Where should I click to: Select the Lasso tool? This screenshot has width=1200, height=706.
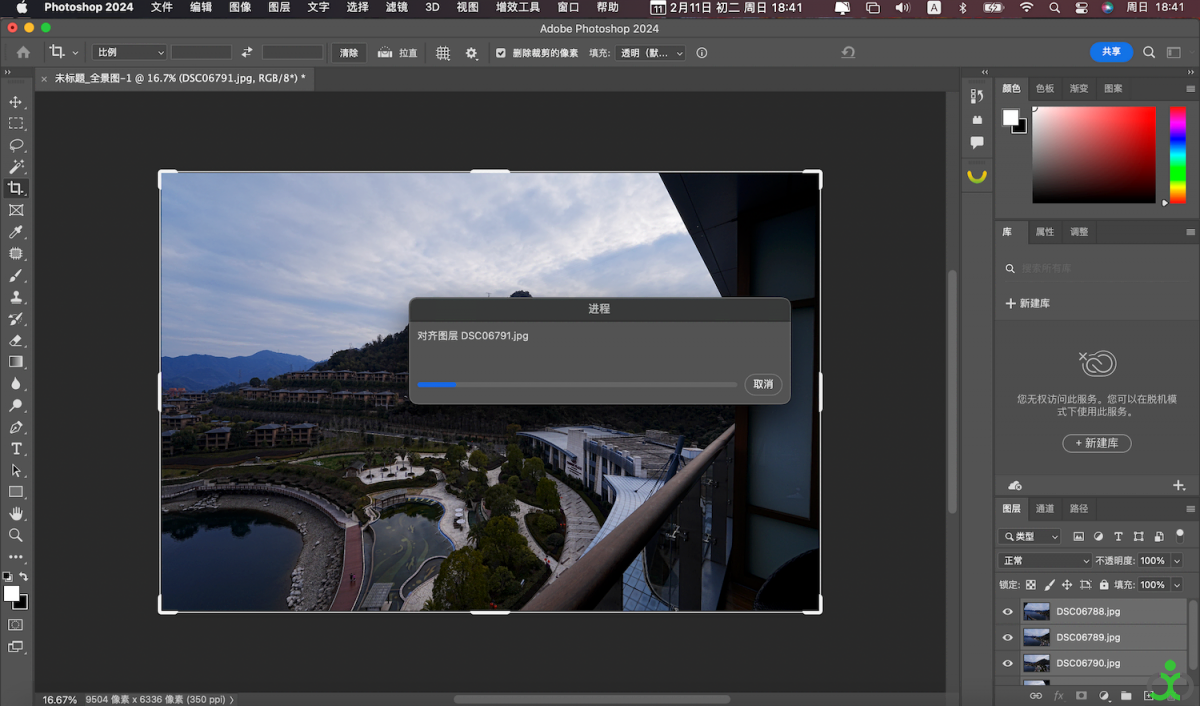(16, 145)
